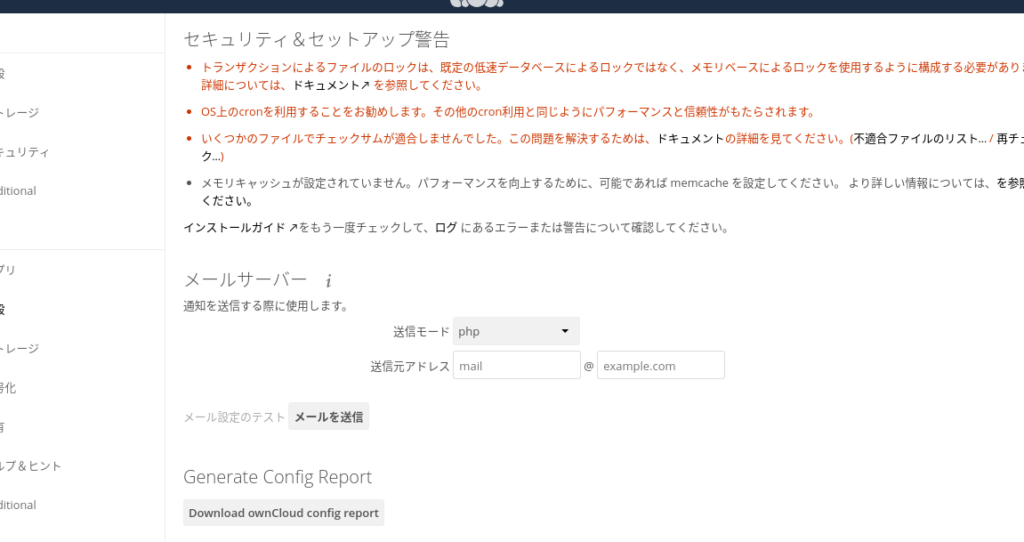The width and height of the screenshot is (1024, 542).
Task: Focus the example.com domain field
Action: coord(660,366)
